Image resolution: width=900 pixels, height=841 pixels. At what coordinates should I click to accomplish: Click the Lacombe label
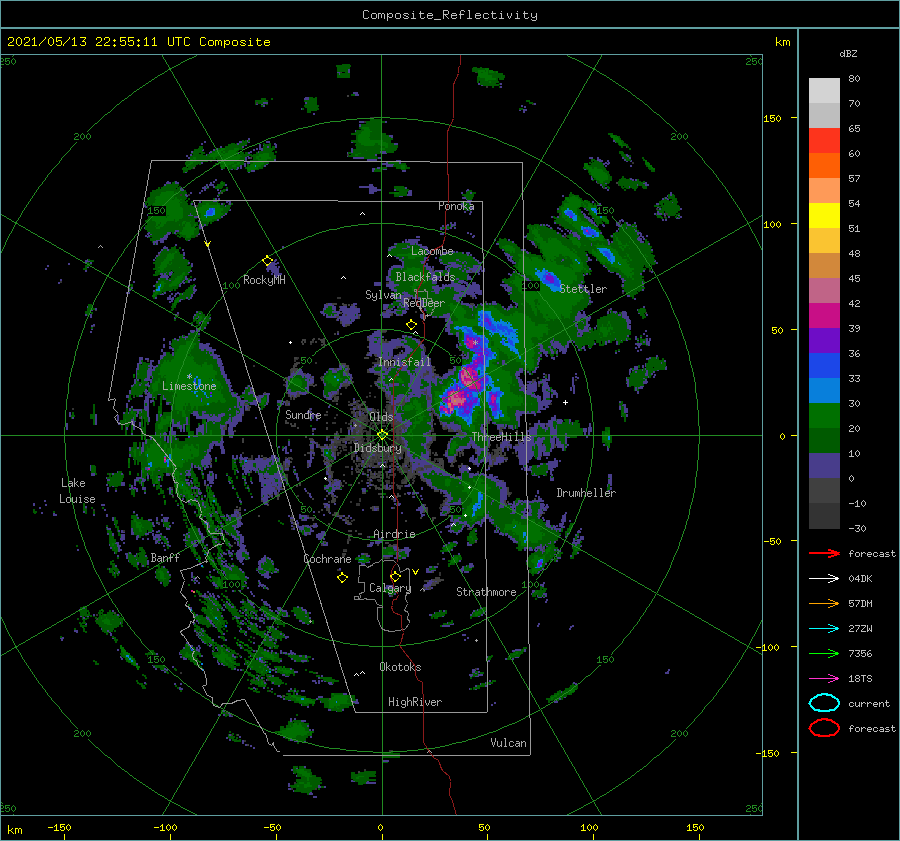tap(432, 251)
